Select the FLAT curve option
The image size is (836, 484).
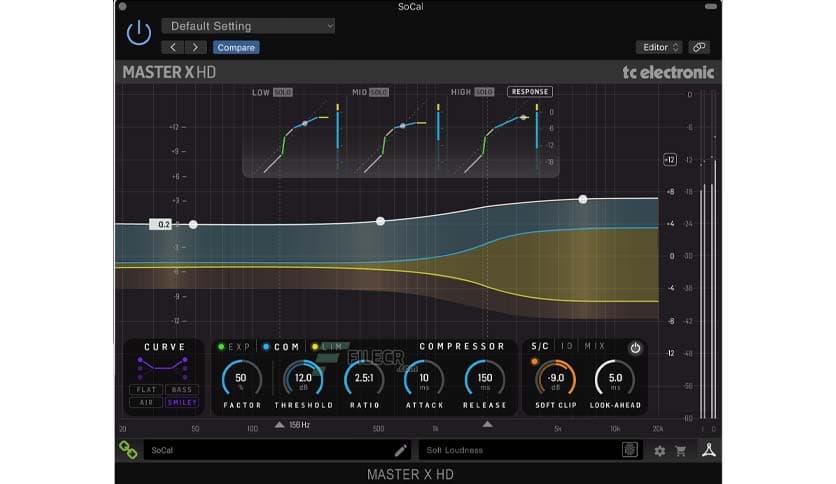(146, 390)
